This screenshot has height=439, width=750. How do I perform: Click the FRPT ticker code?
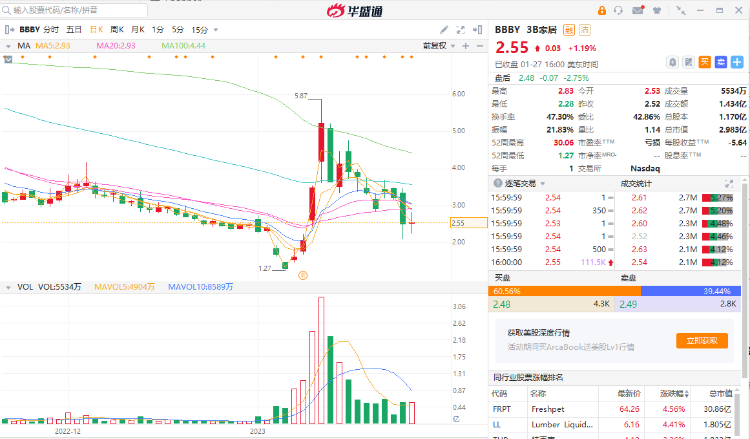pyautogui.click(x=502, y=409)
